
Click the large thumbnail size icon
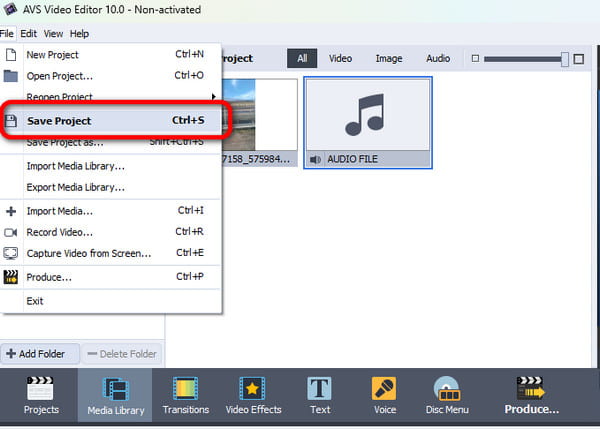click(x=579, y=59)
